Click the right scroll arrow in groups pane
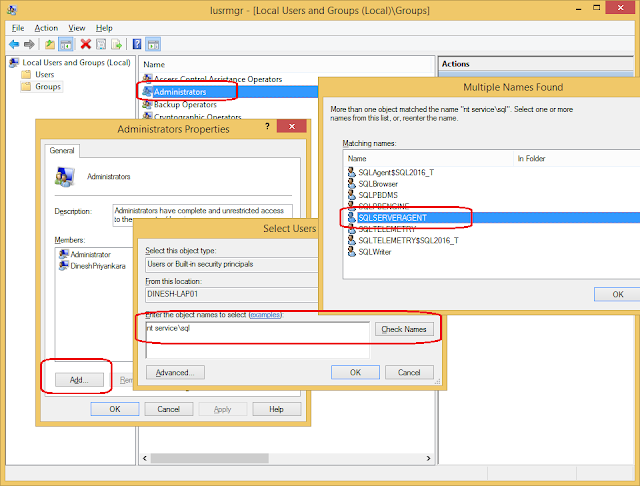 (428, 458)
